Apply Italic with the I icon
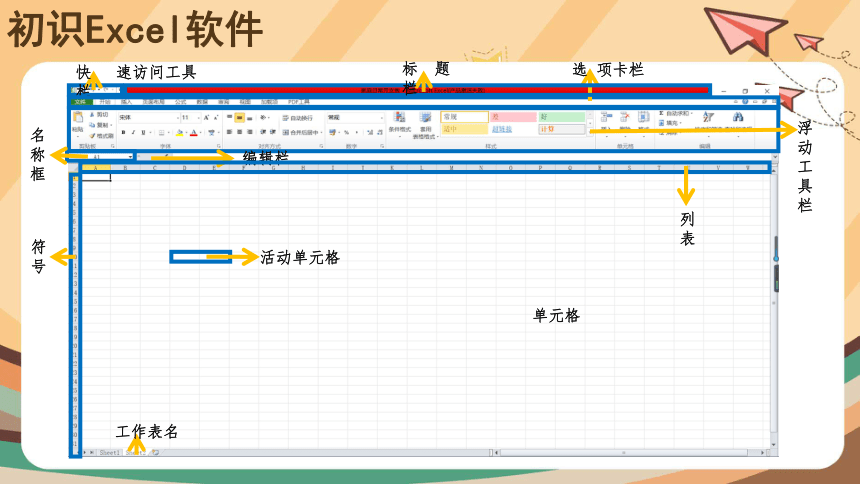 click(133, 132)
